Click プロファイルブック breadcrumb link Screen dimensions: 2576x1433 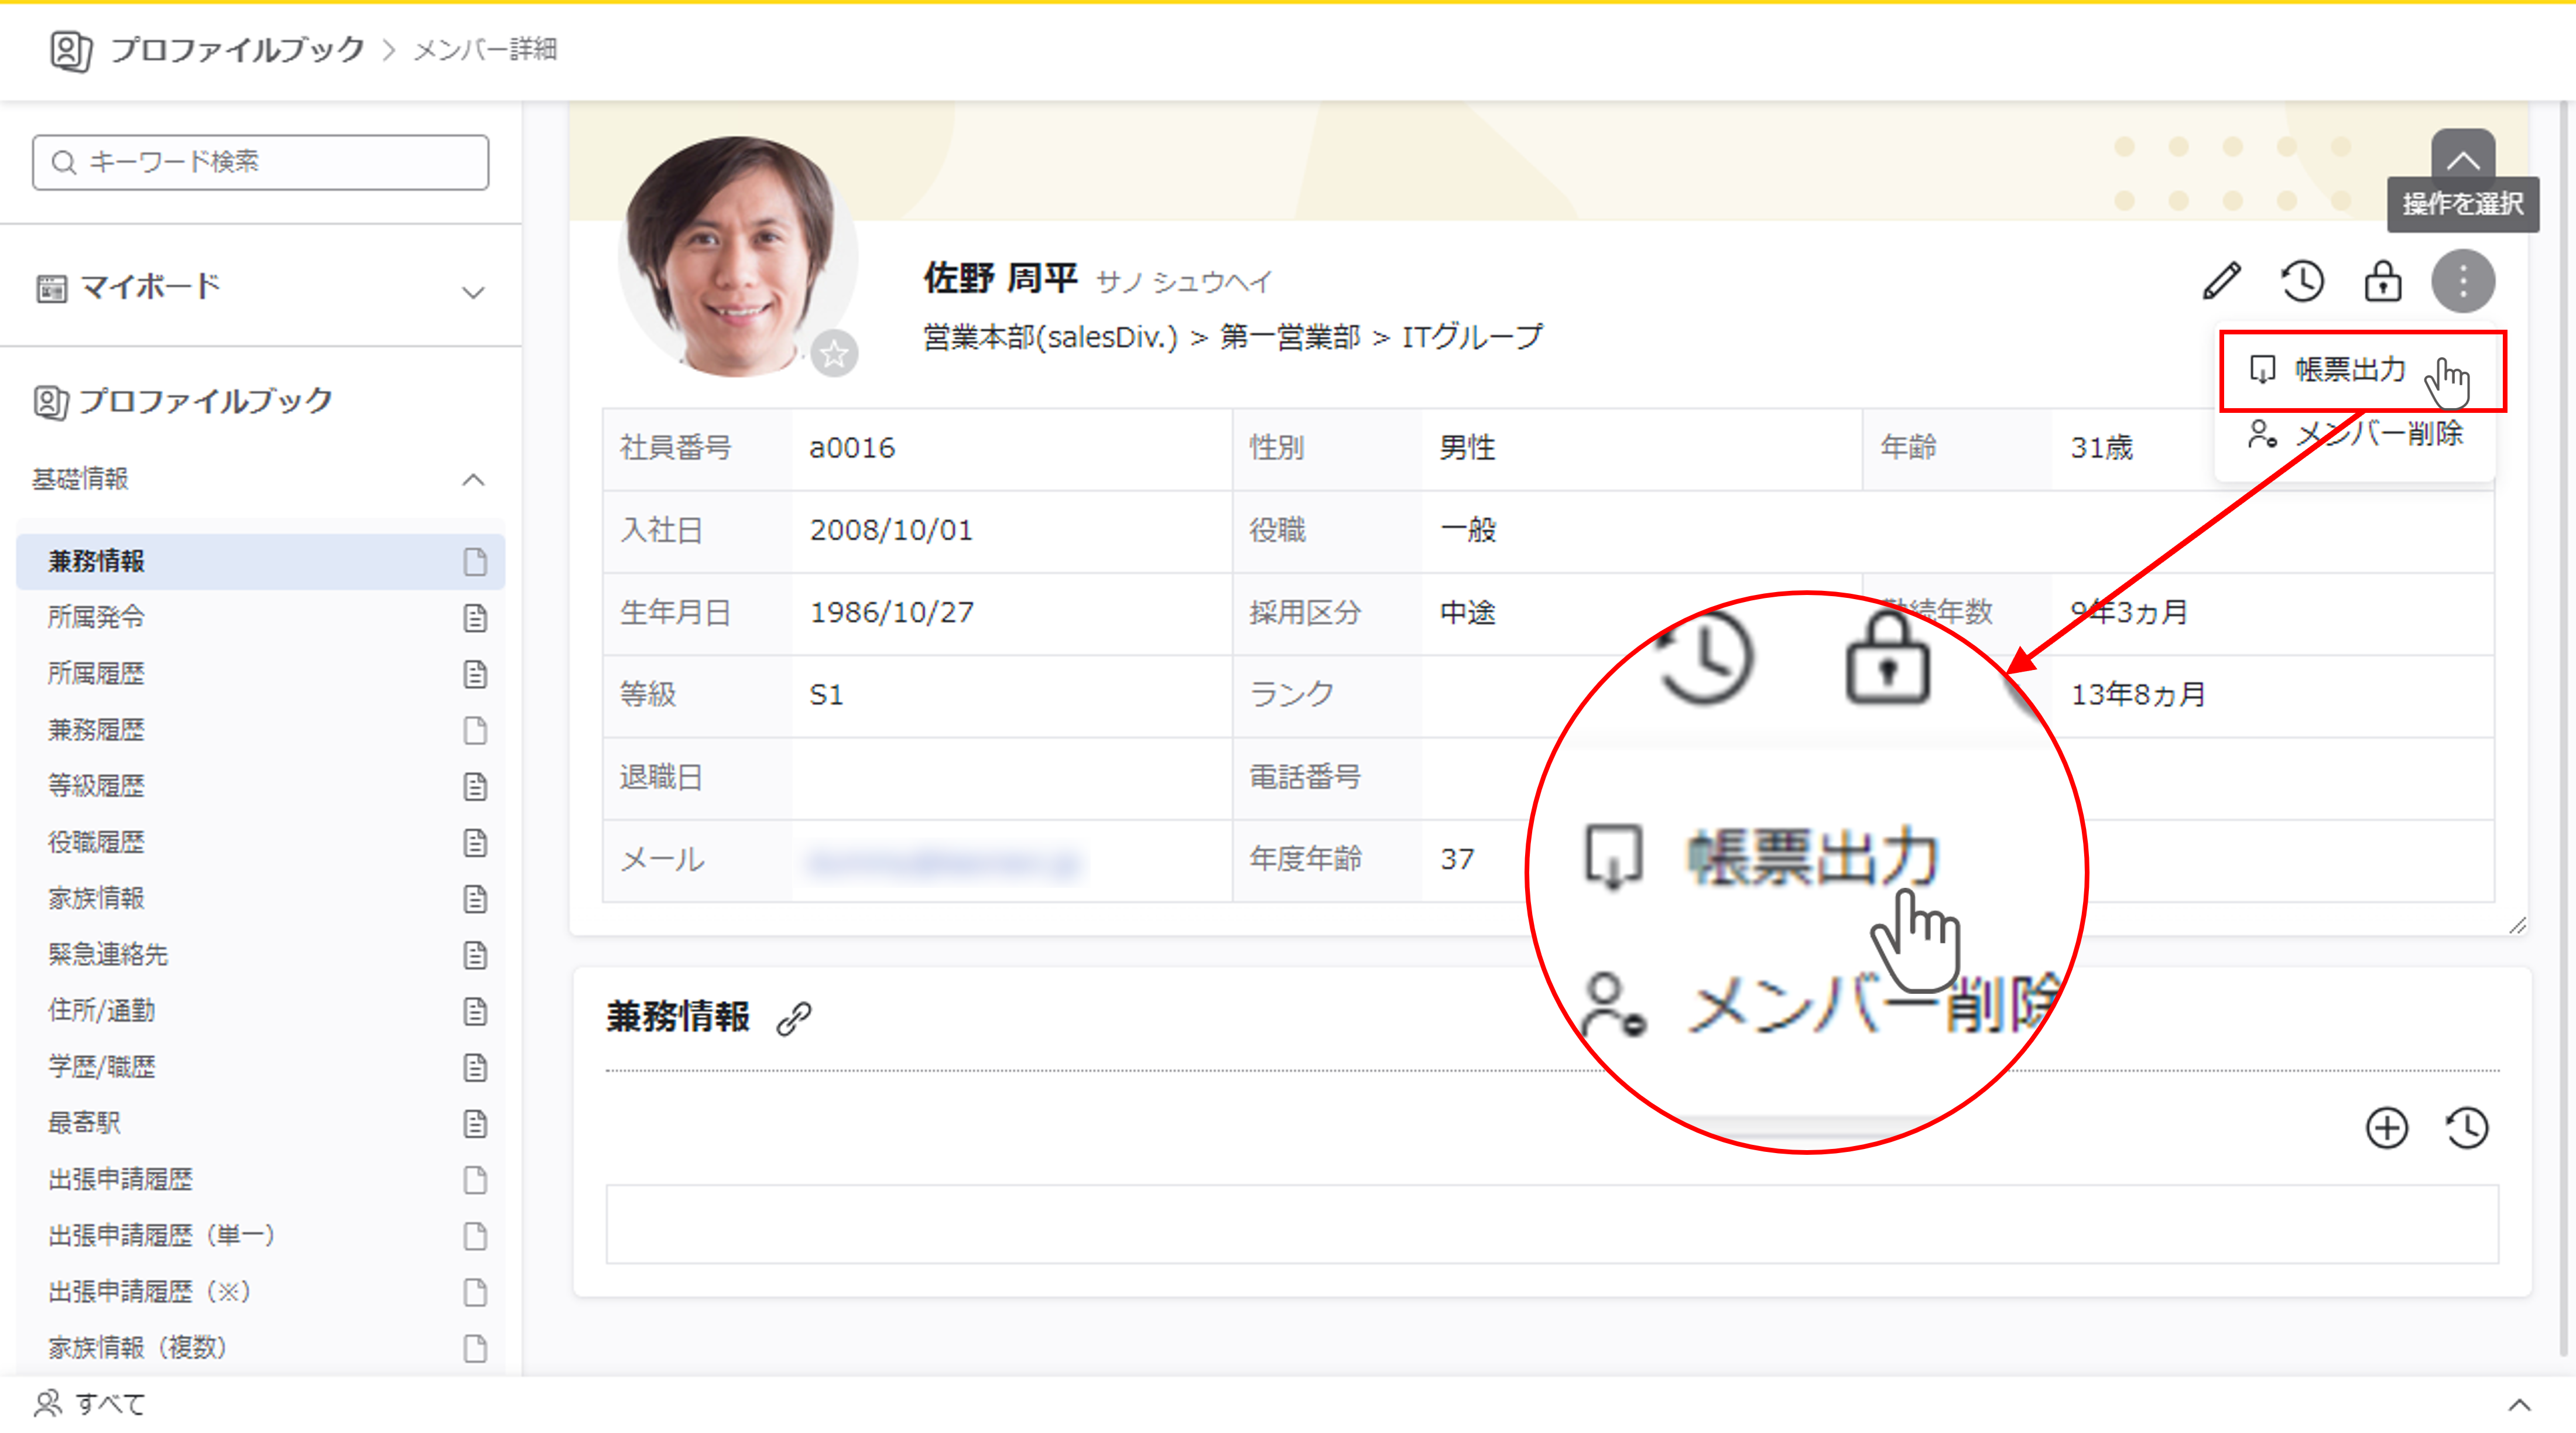pos(238,49)
